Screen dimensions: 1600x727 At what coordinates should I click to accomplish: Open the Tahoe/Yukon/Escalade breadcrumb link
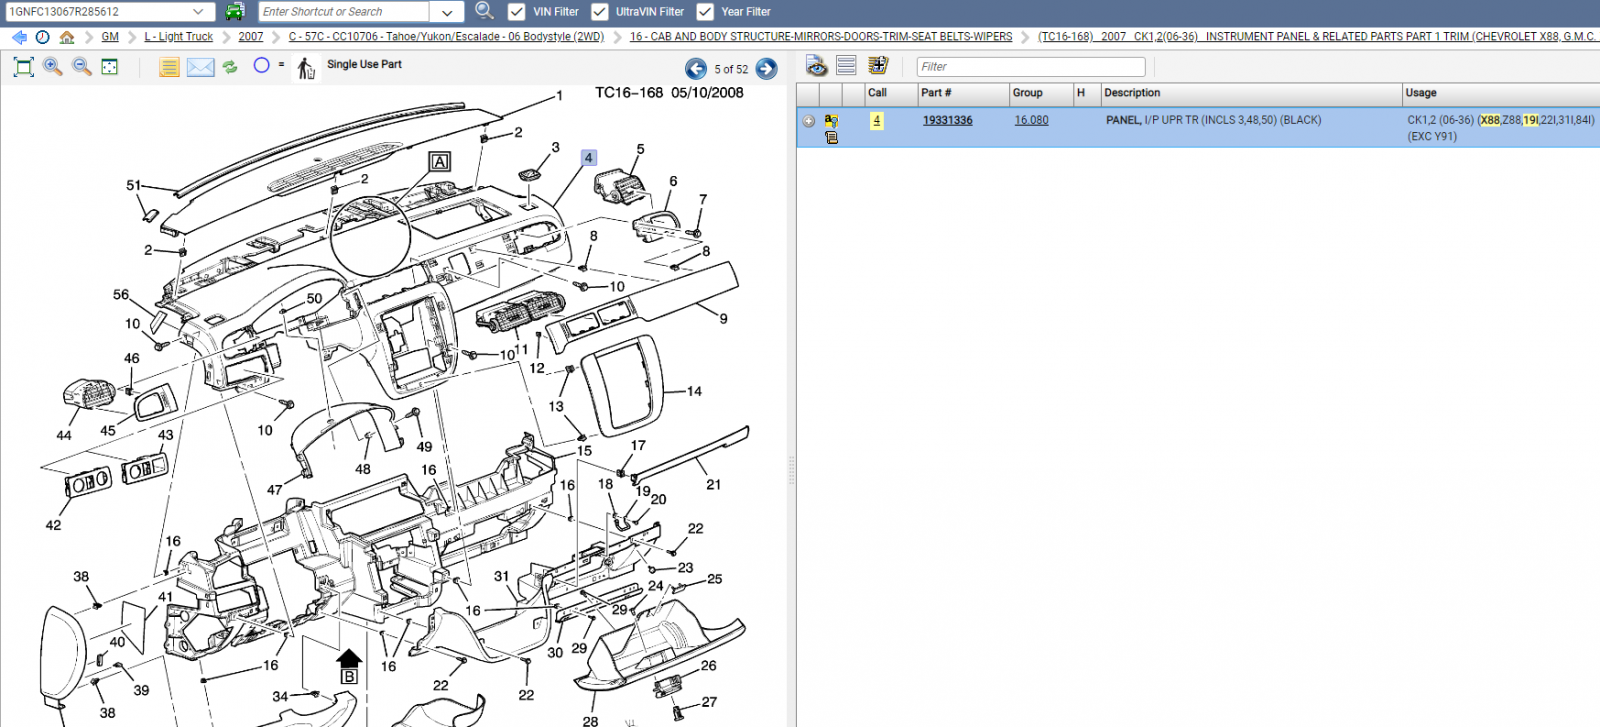447,37
